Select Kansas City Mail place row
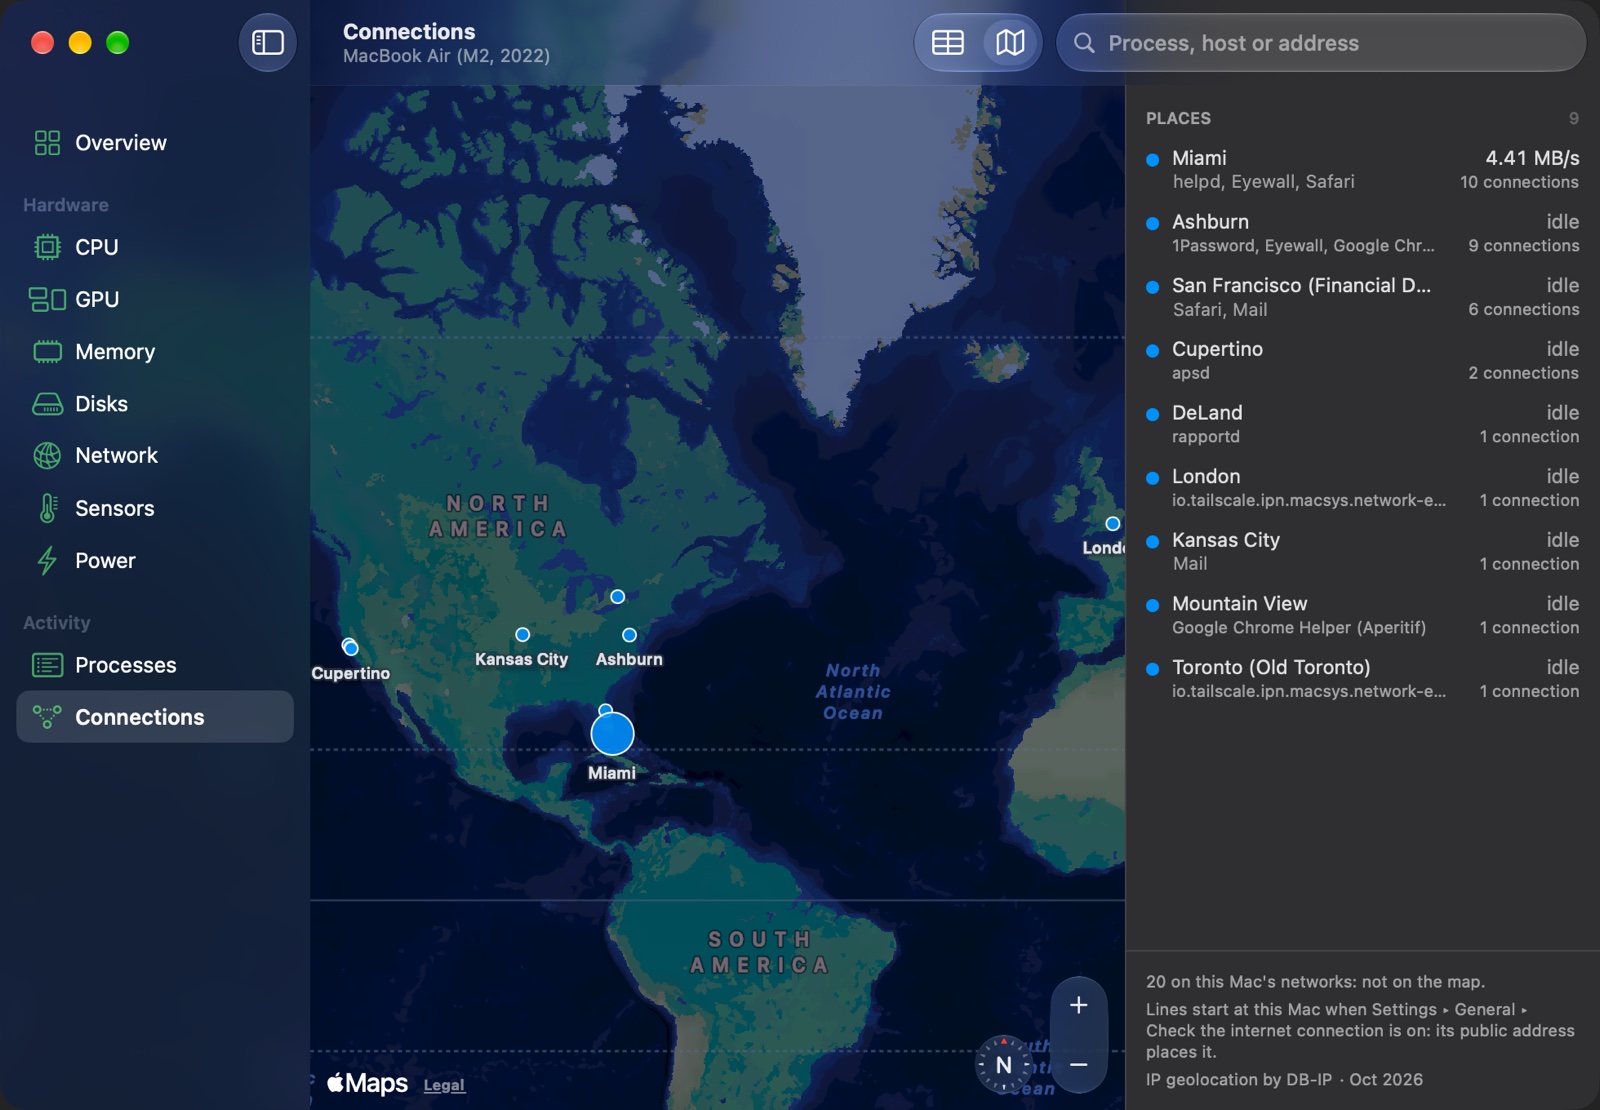 pyautogui.click(x=1362, y=551)
